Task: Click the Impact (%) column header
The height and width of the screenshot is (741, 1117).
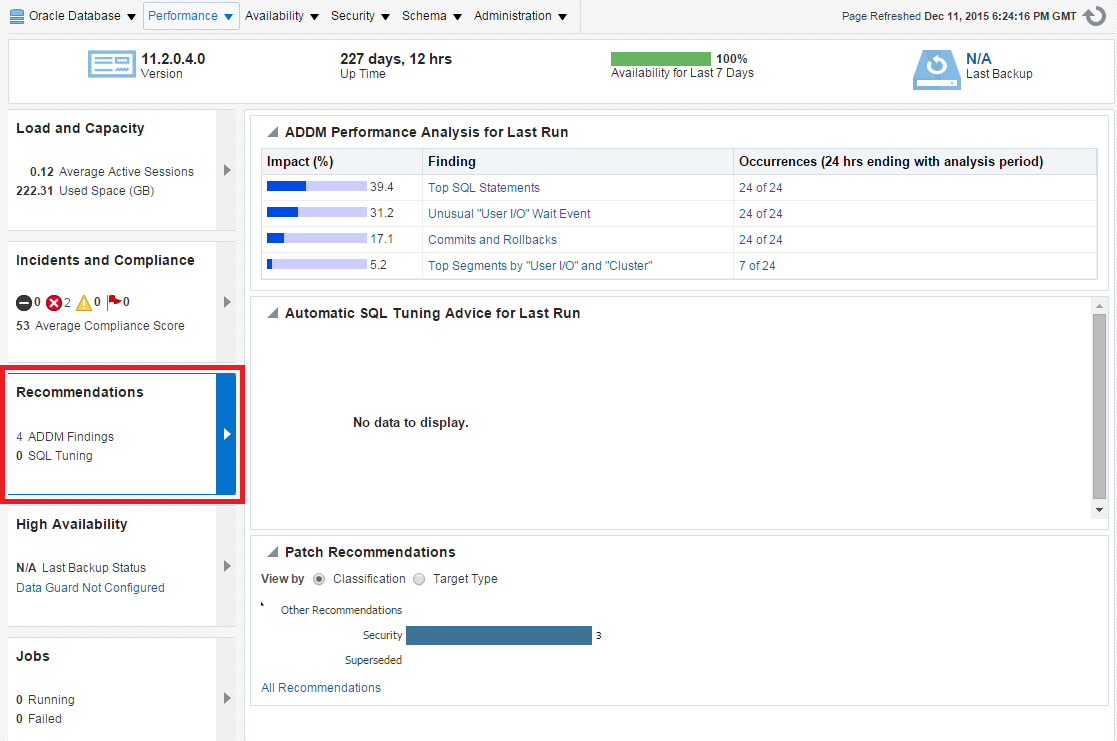Action: coord(342,162)
